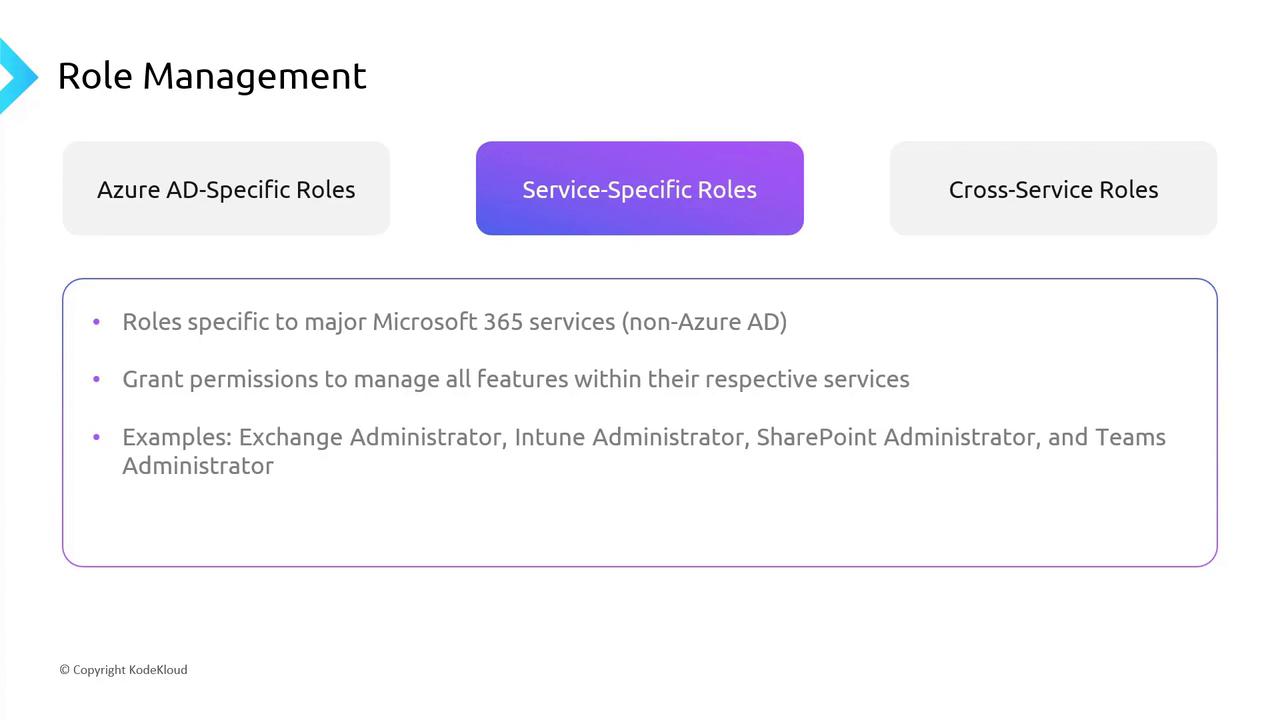Open the Service-Specific Roles tab

pyautogui.click(x=639, y=189)
